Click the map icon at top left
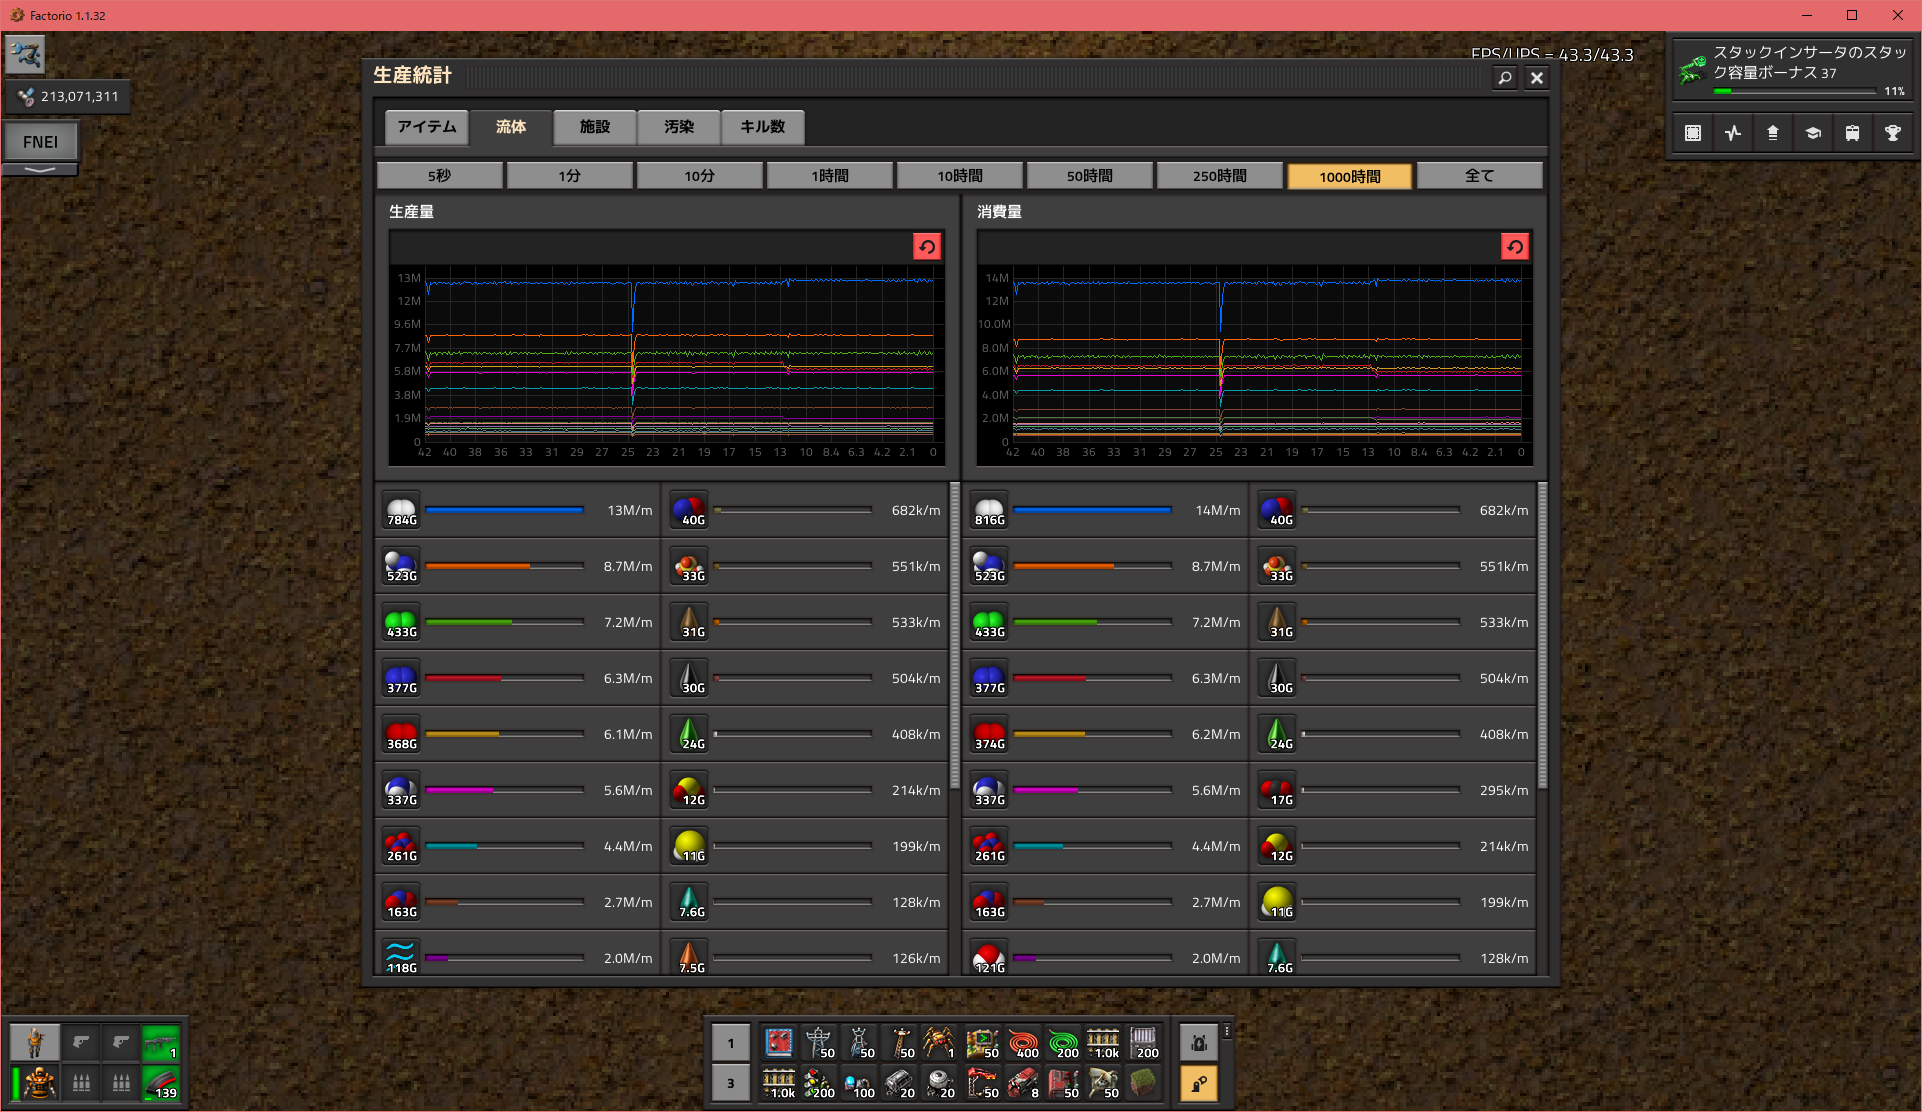 click(x=25, y=54)
